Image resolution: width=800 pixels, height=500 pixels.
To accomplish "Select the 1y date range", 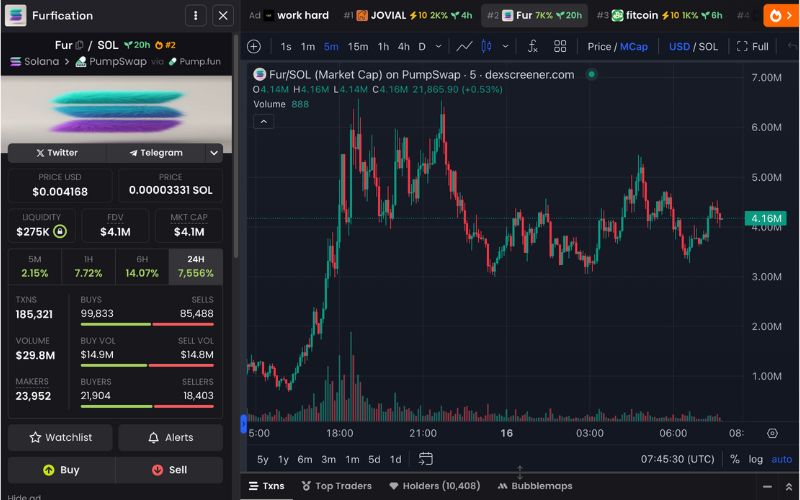I will pyautogui.click(x=283, y=459).
